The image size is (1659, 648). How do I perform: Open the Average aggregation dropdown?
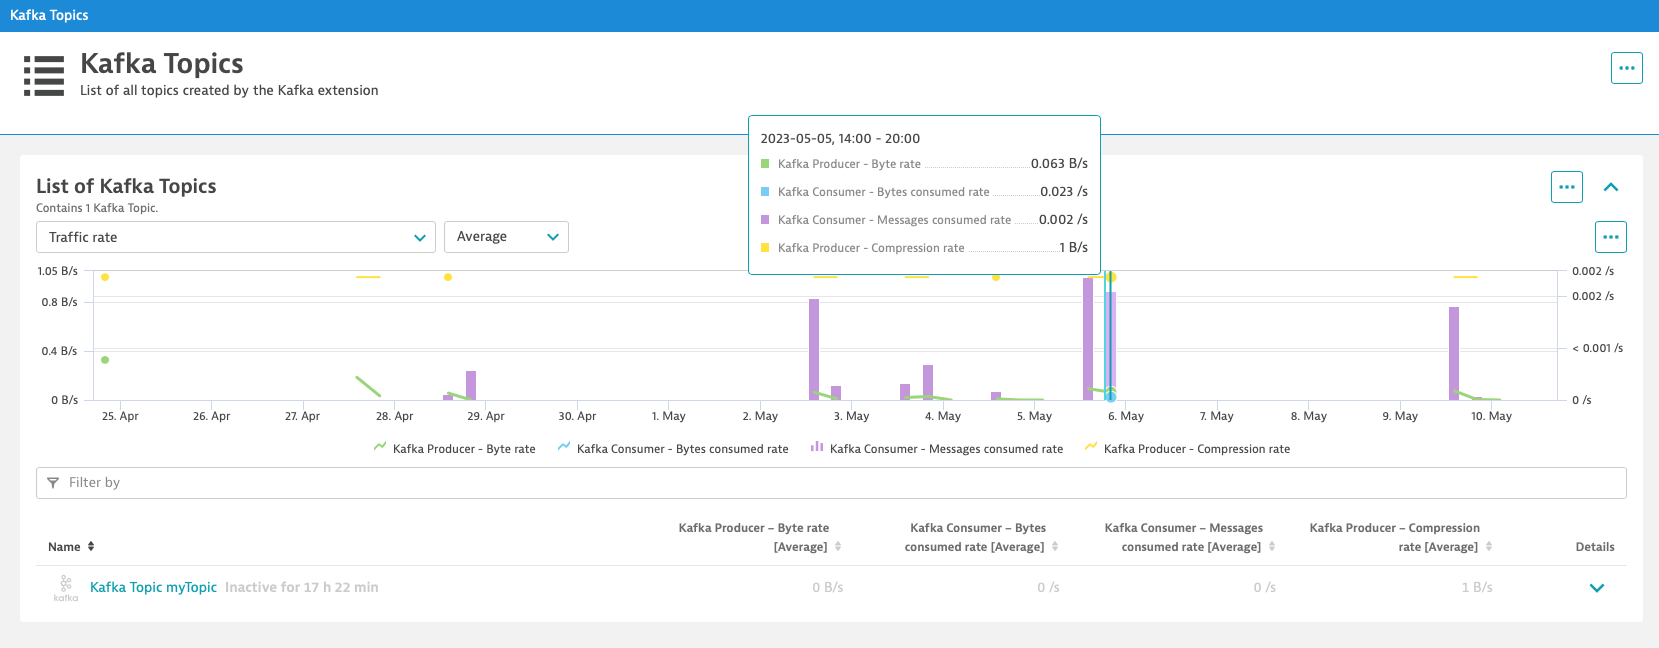coord(506,237)
